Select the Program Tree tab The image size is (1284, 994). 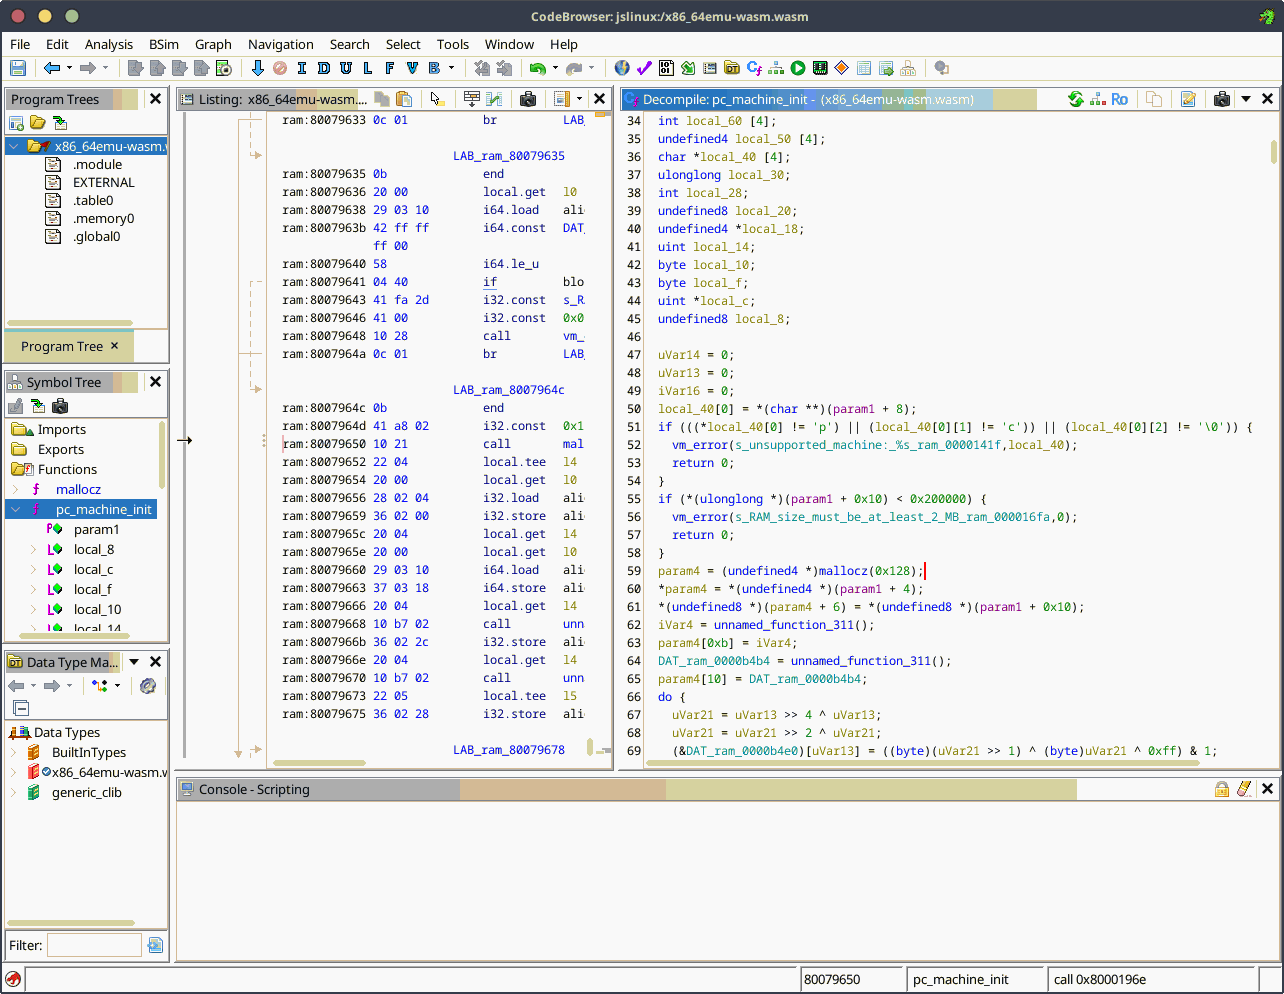click(62, 346)
